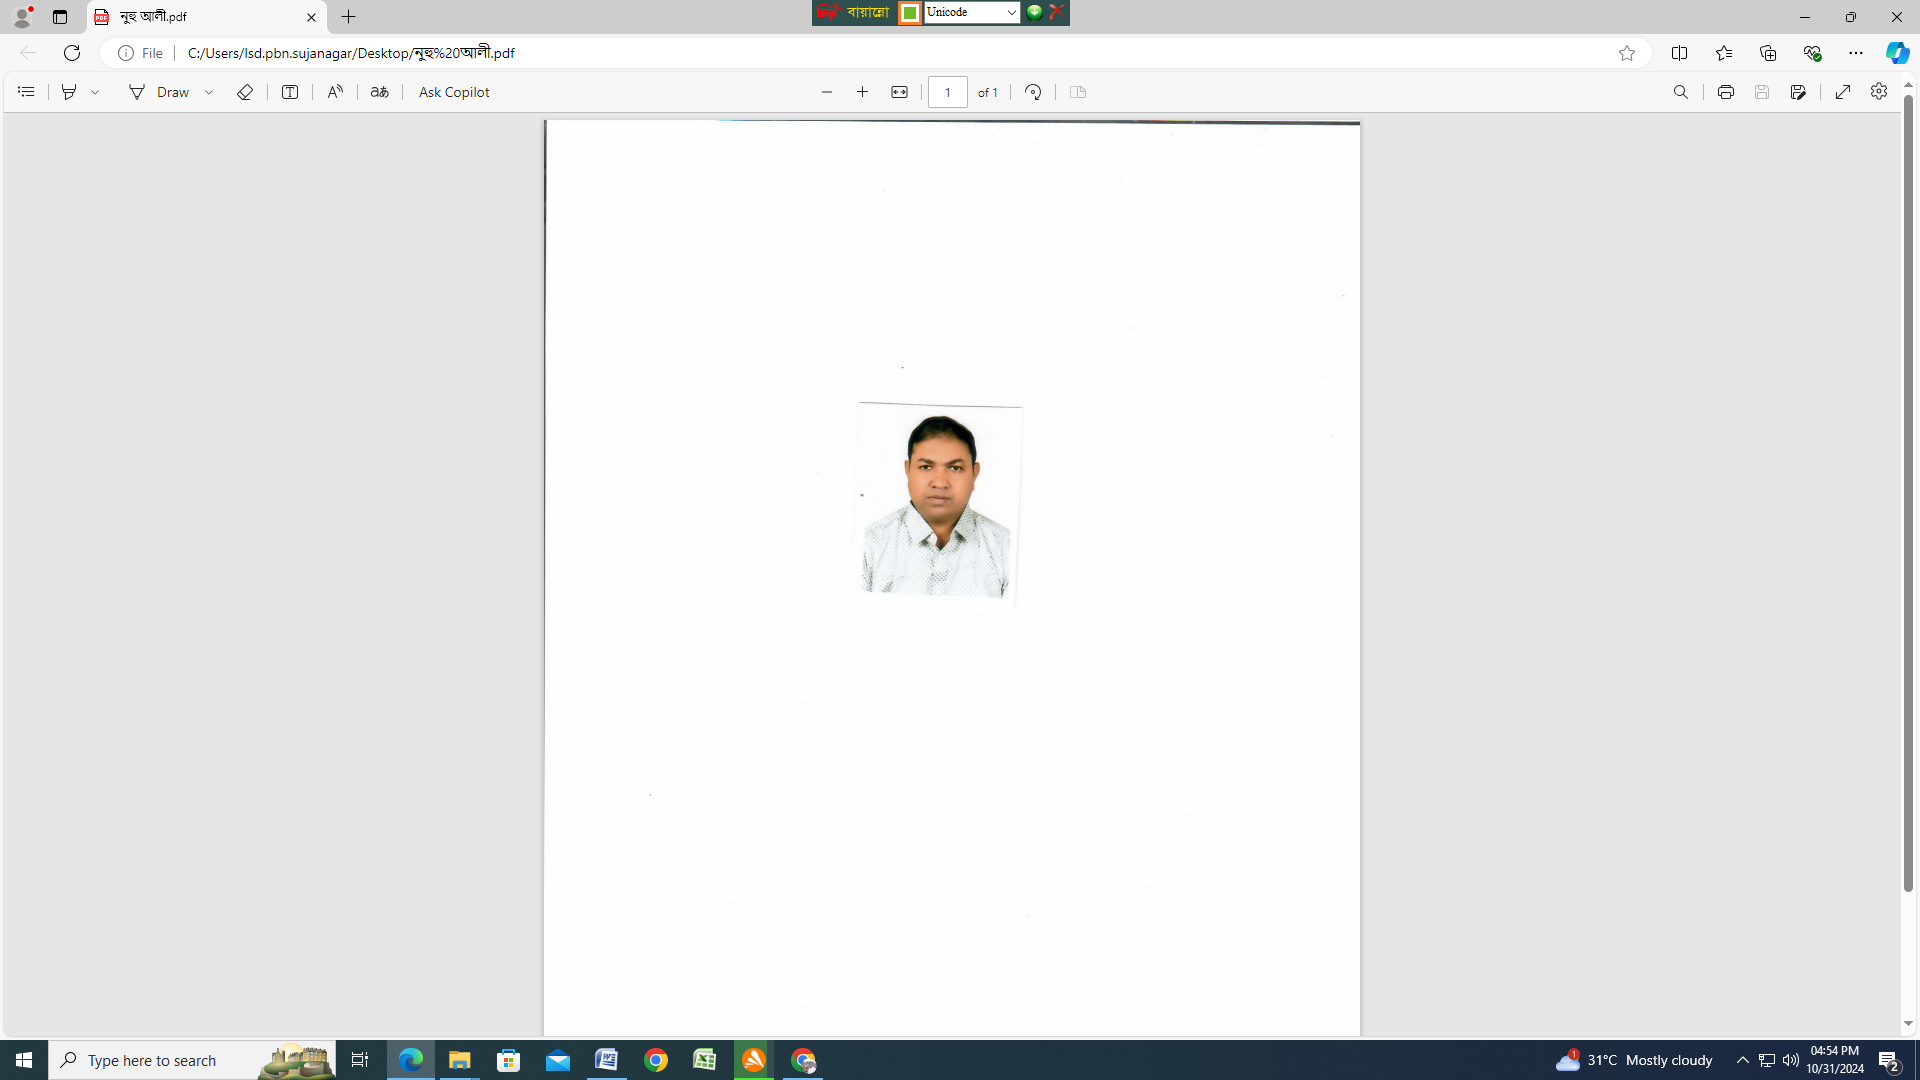Toggle Split screen in browser
This screenshot has height=1080, width=1920.
(x=1679, y=53)
